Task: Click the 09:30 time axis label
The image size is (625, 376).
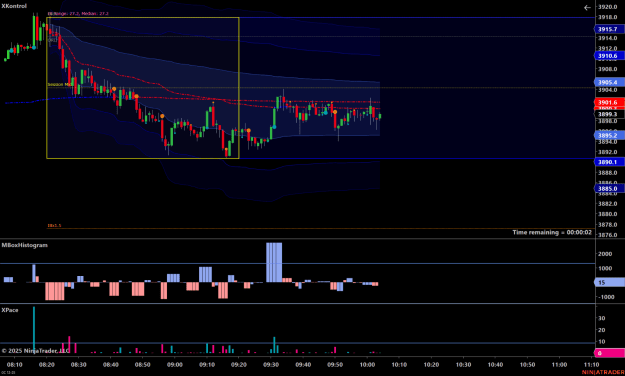Action: pyautogui.click(x=271, y=364)
